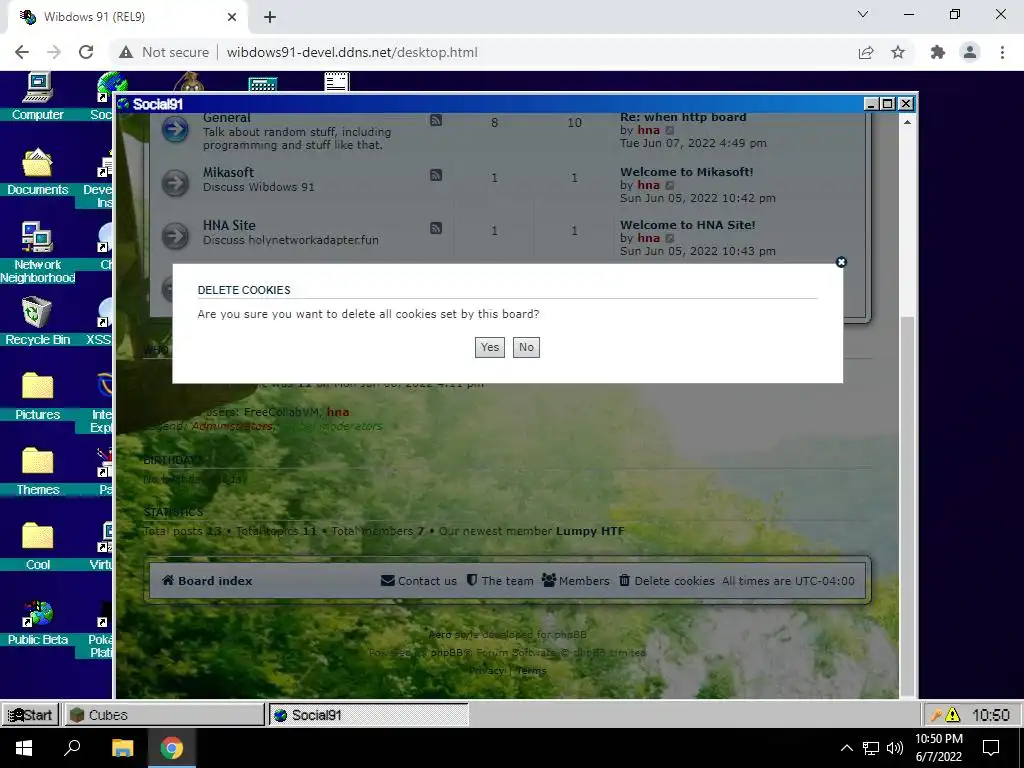The width and height of the screenshot is (1024, 768).
Task: Open the Documents folder icon
Action: point(37,172)
